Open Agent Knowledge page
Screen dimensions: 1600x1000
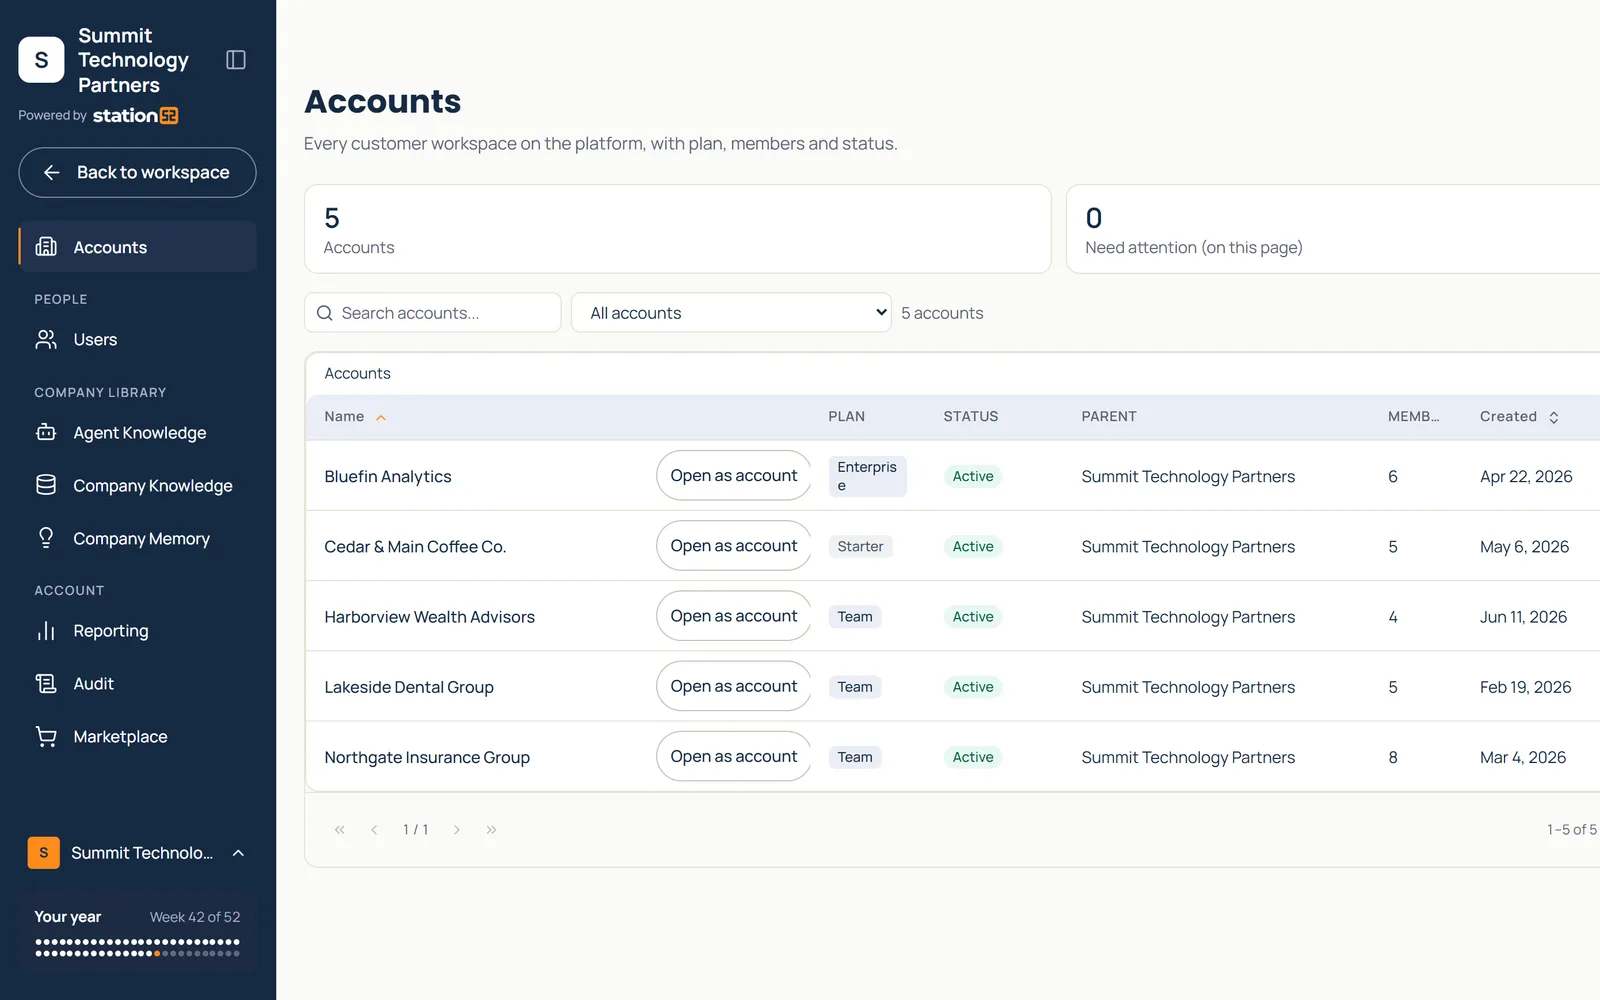pyautogui.click(x=138, y=433)
